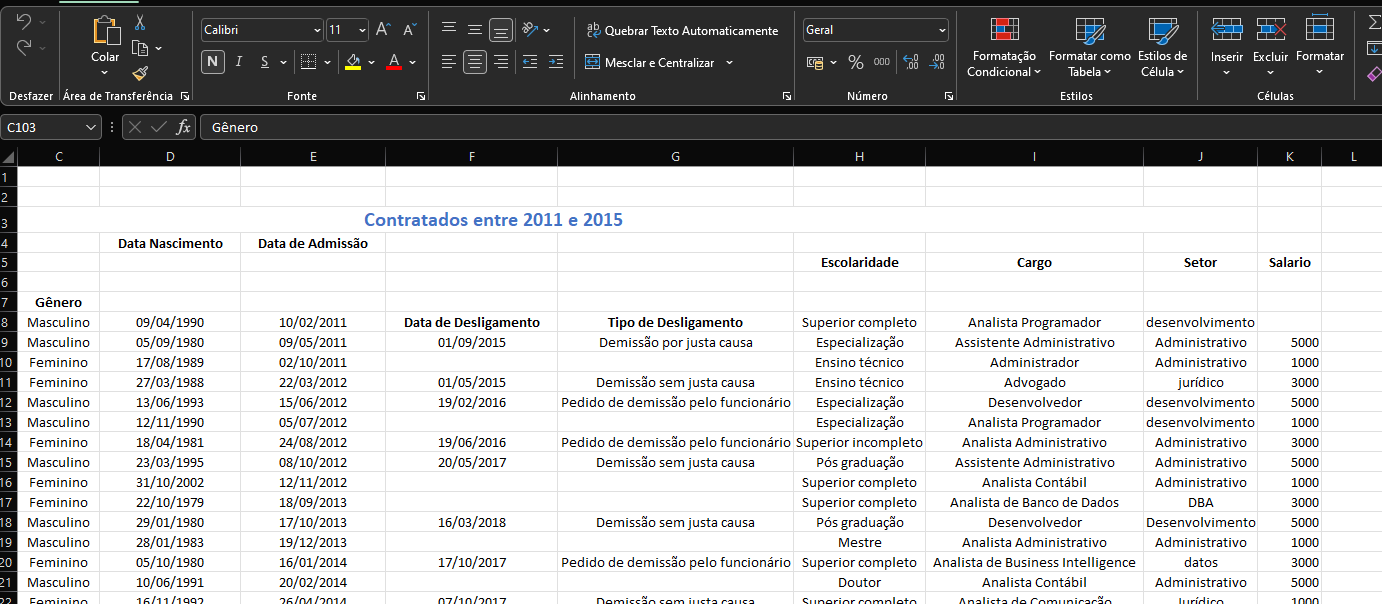The width and height of the screenshot is (1382, 604).
Task: Toggle bottom vertical alignment
Action: coord(501,30)
